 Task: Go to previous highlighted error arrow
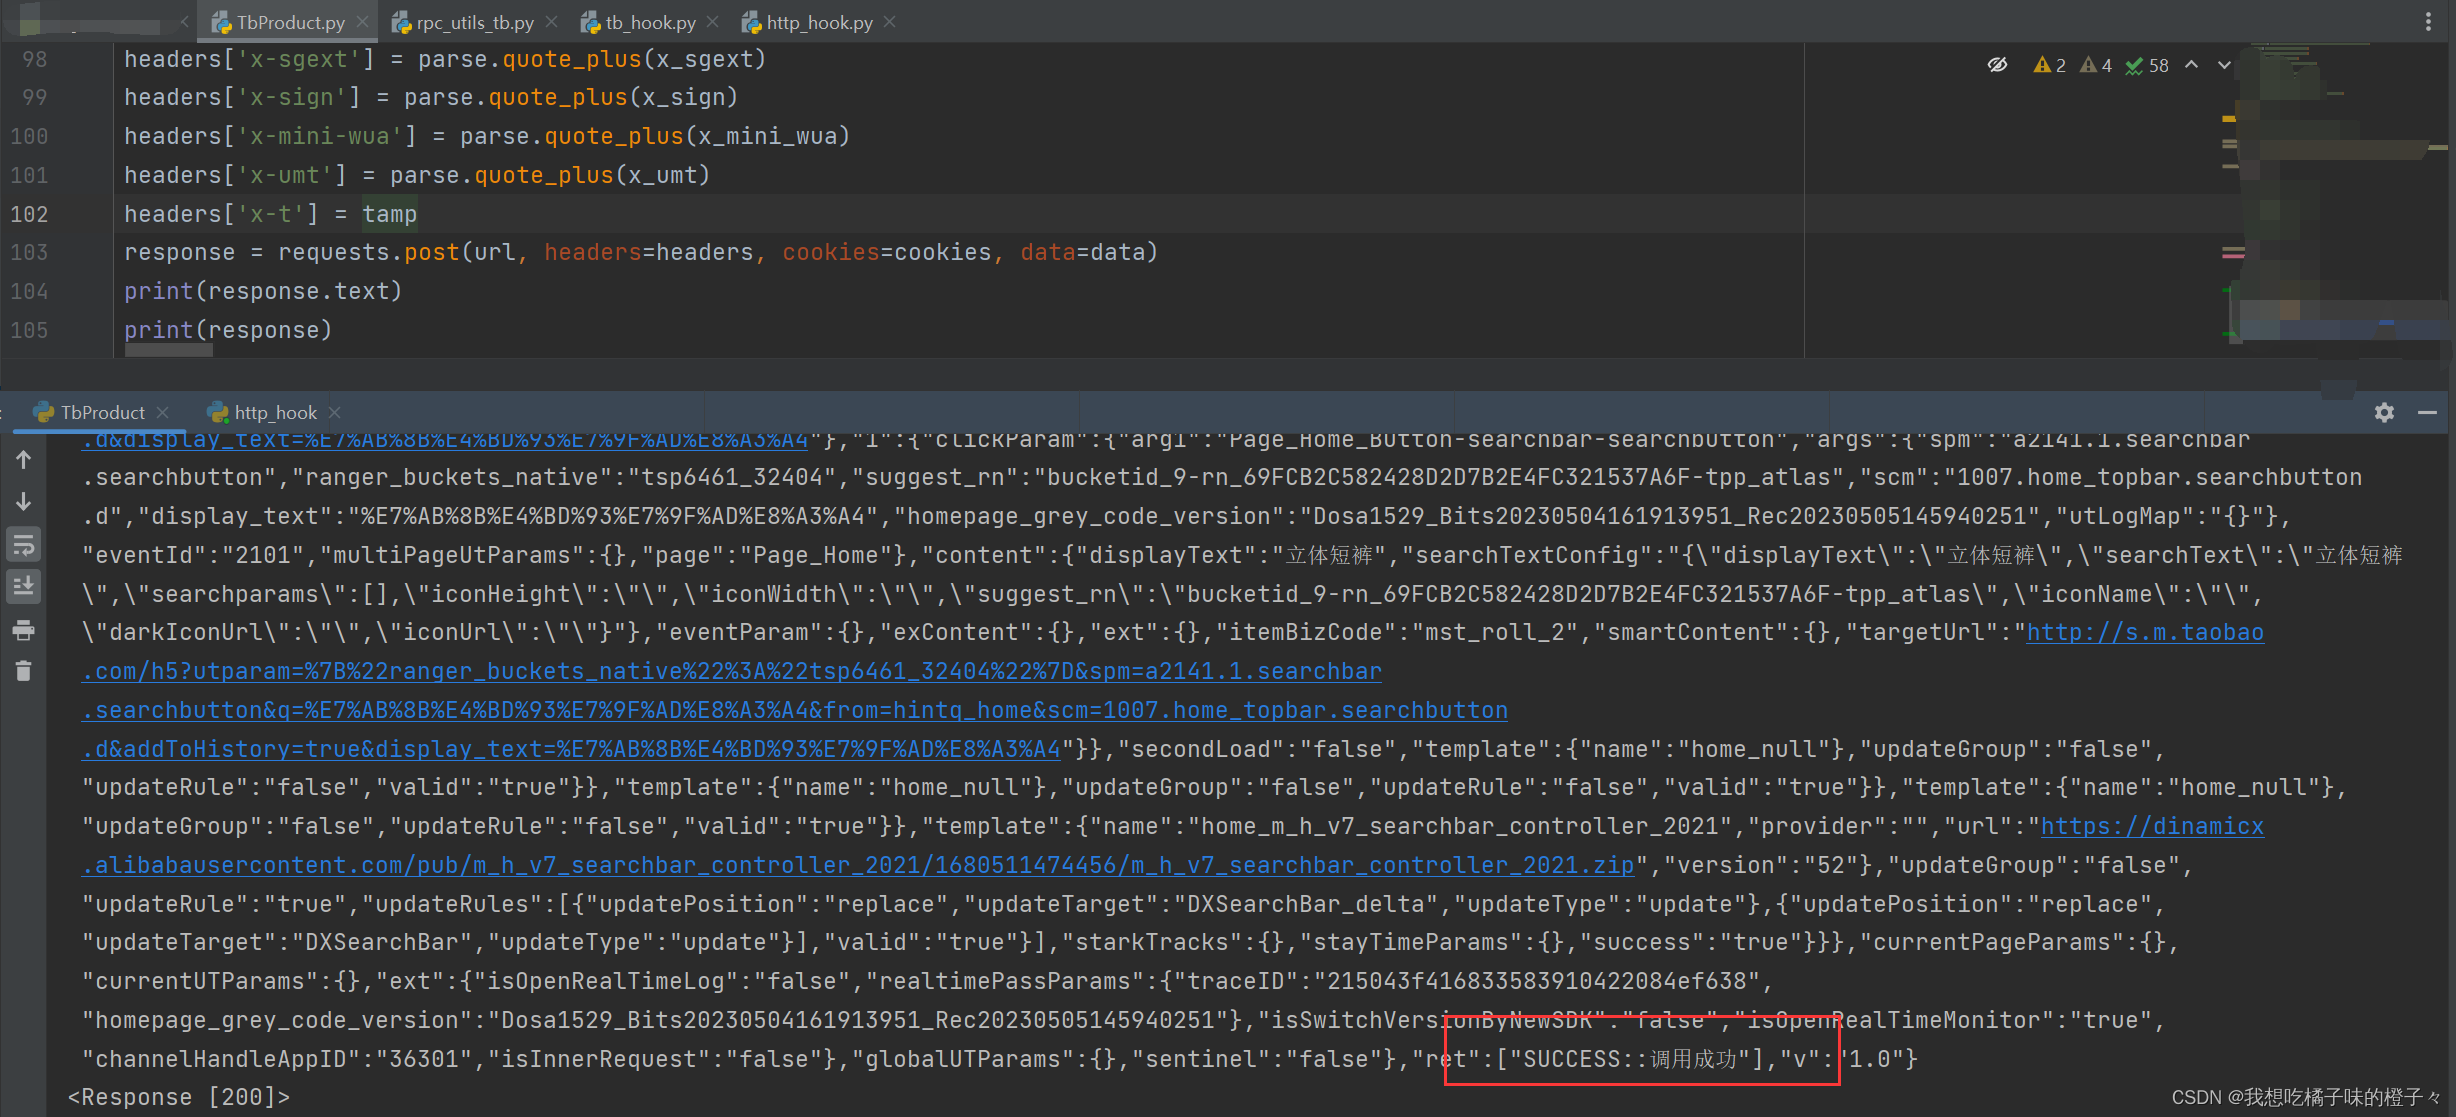tap(2191, 65)
